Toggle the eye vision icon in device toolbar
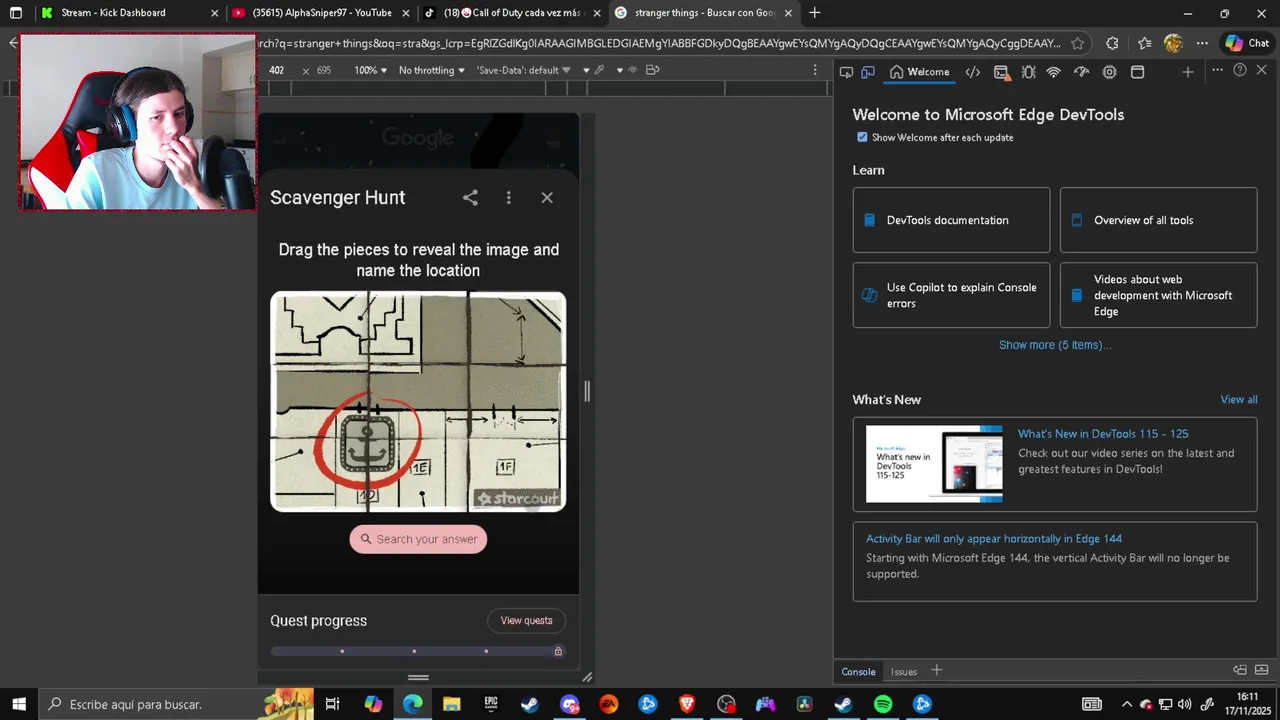The image size is (1280, 720). [633, 70]
